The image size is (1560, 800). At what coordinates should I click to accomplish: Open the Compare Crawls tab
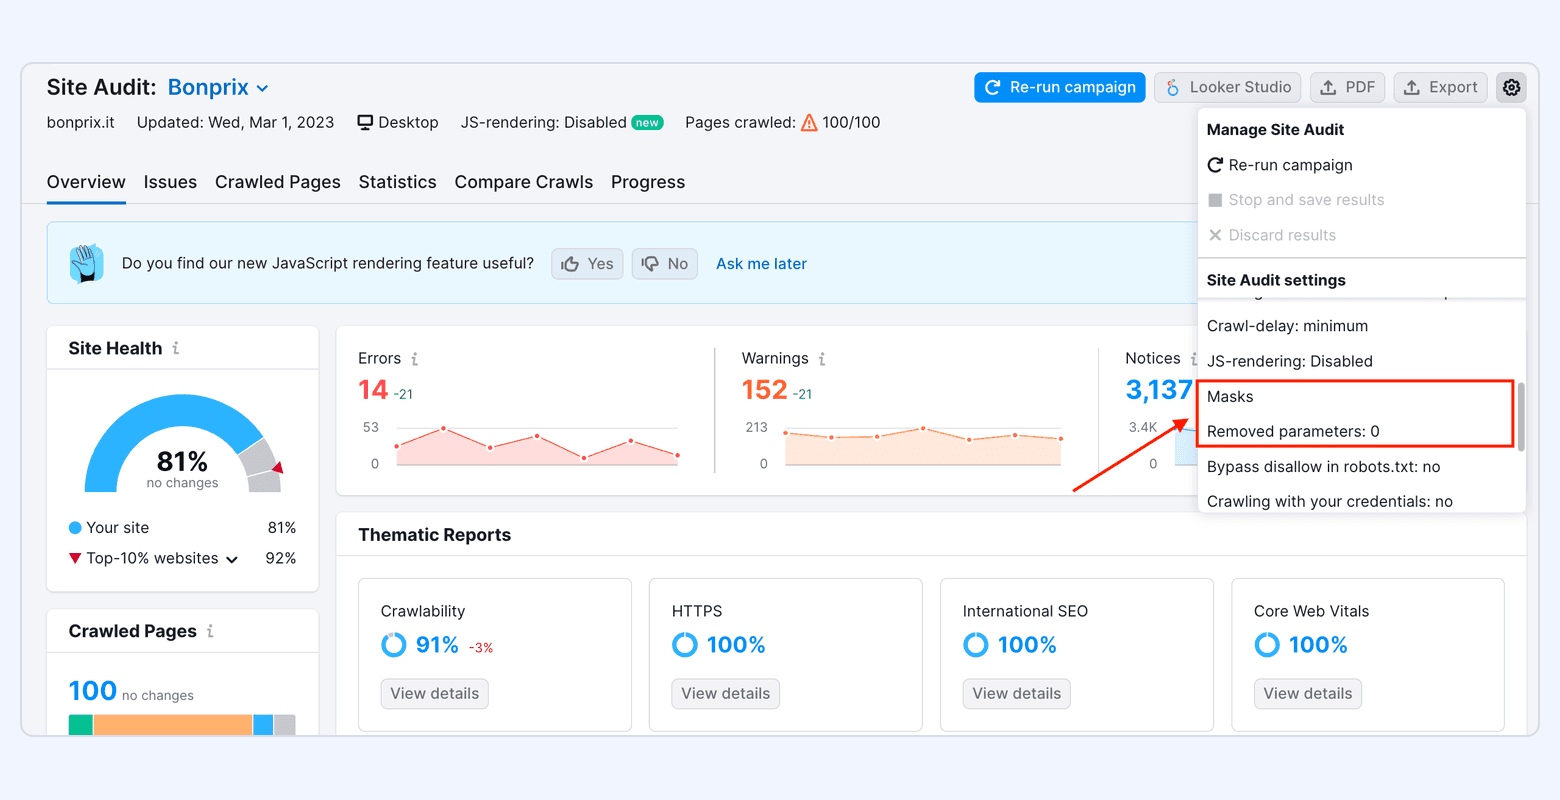click(x=523, y=182)
